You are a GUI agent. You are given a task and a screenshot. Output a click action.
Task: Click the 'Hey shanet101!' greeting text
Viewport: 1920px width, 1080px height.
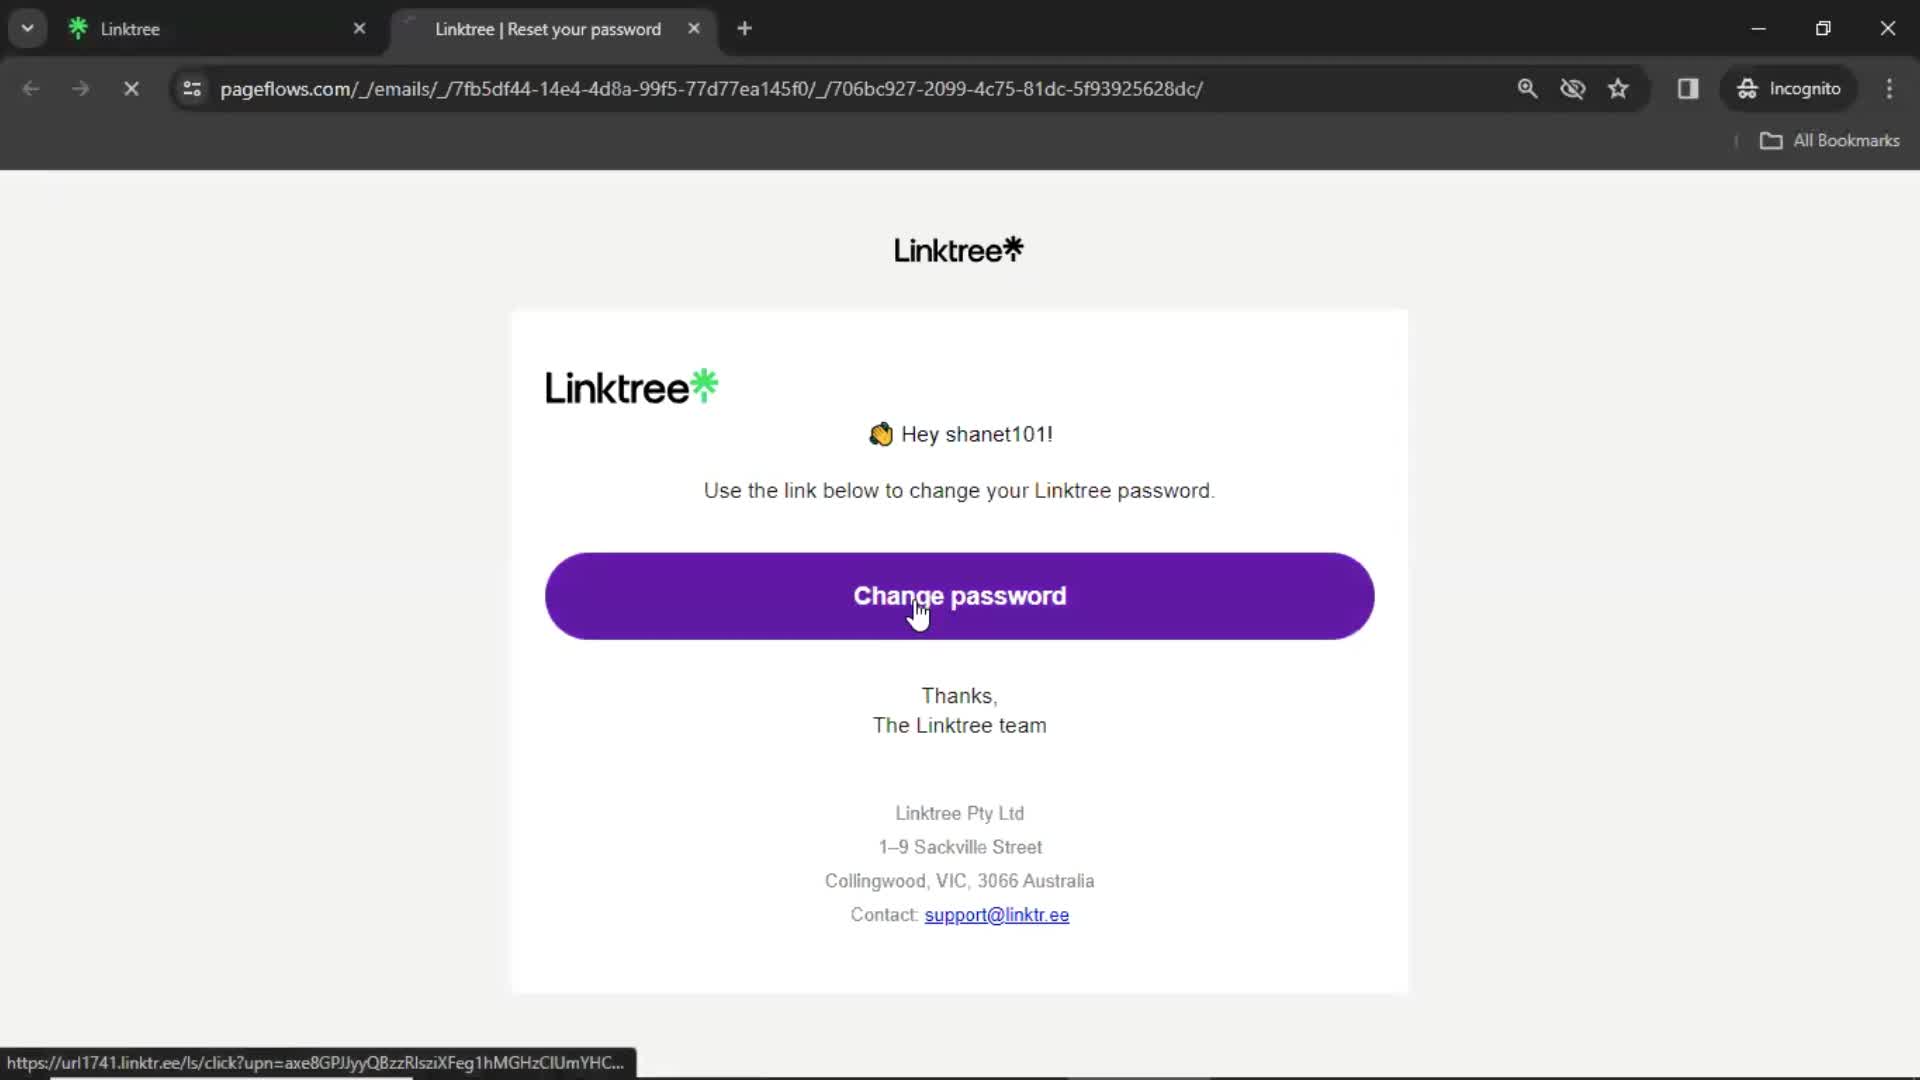click(x=977, y=434)
